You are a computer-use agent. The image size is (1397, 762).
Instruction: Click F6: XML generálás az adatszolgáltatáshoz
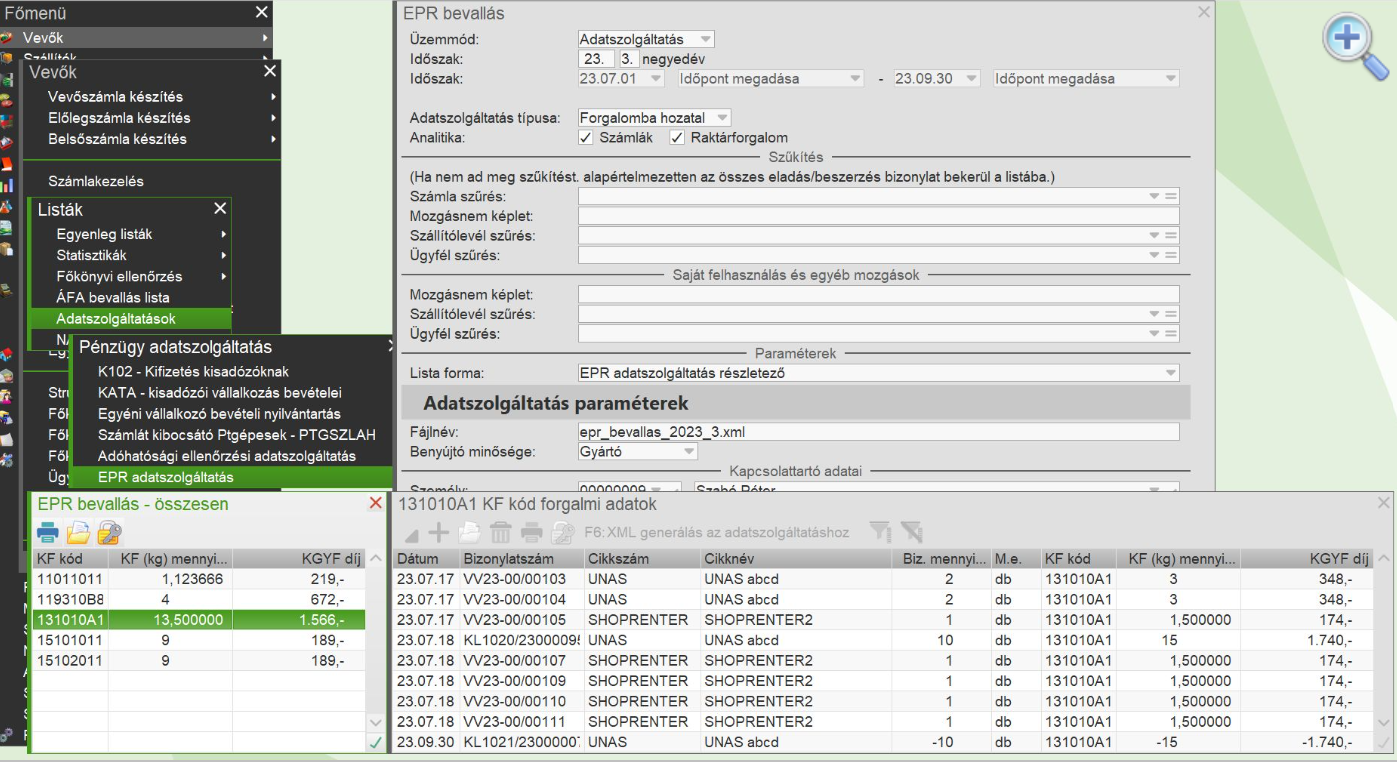click(716, 533)
